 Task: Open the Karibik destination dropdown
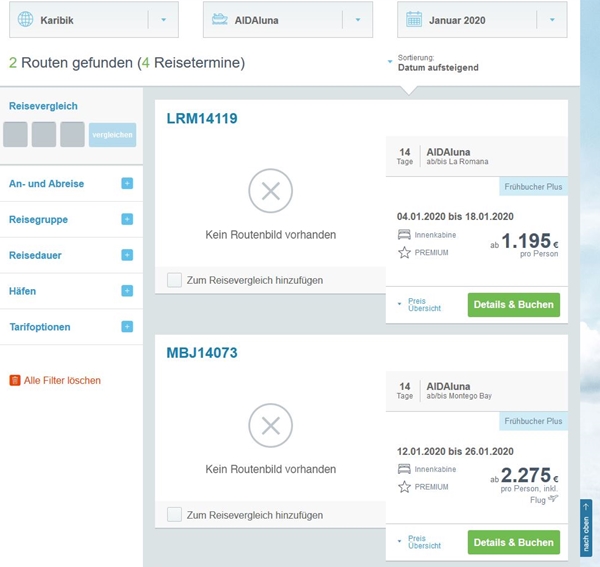click(x=163, y=20)
